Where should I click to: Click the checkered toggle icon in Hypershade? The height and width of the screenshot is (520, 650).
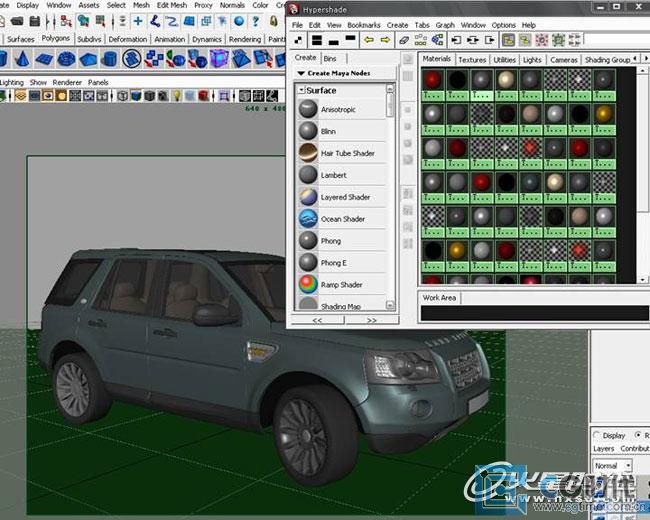click(298, 40)
